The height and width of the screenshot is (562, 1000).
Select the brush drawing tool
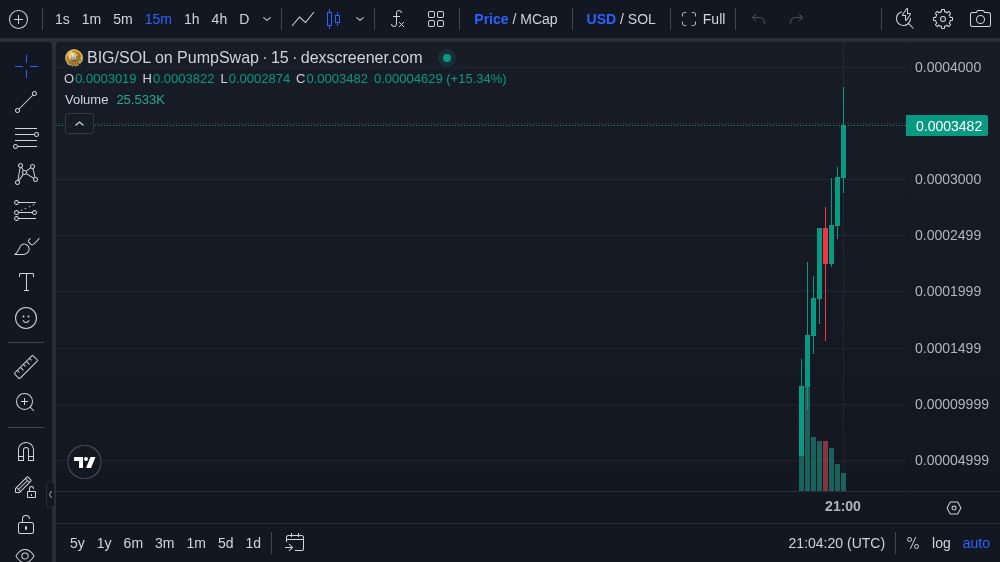tap(26, 246)
